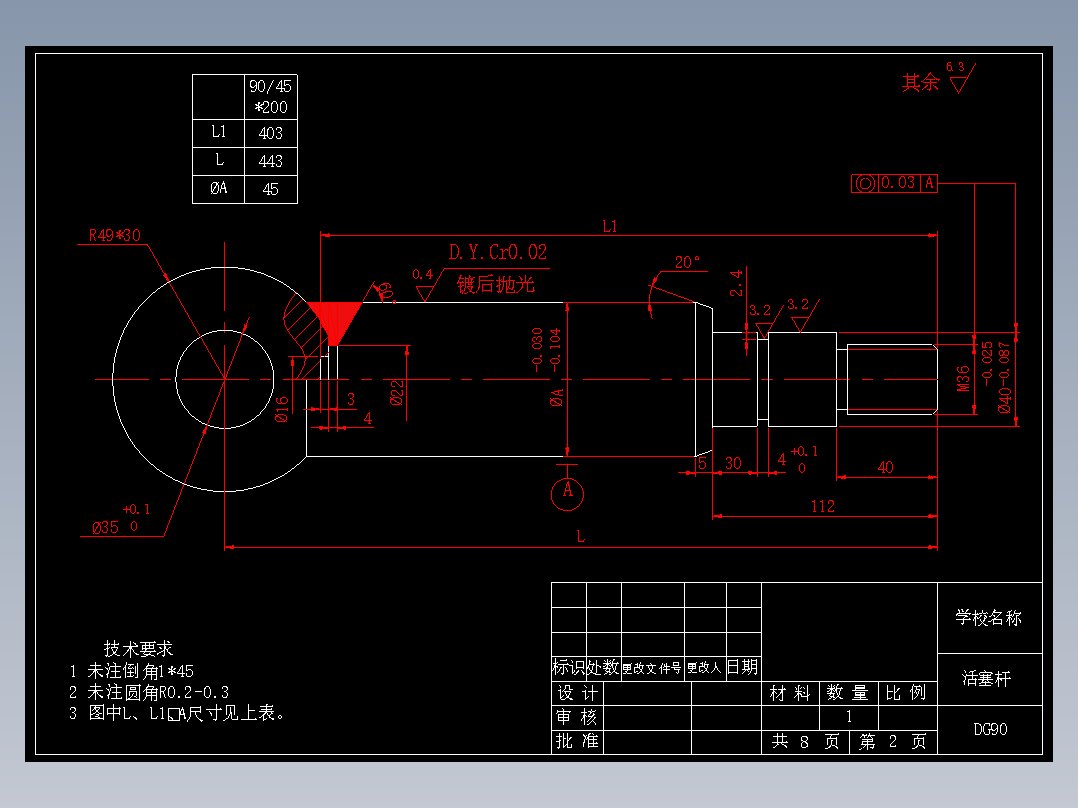Click the '审核' title block label
The height and width of the screenshot is (808, 1078).
click(x=577, y=717)
